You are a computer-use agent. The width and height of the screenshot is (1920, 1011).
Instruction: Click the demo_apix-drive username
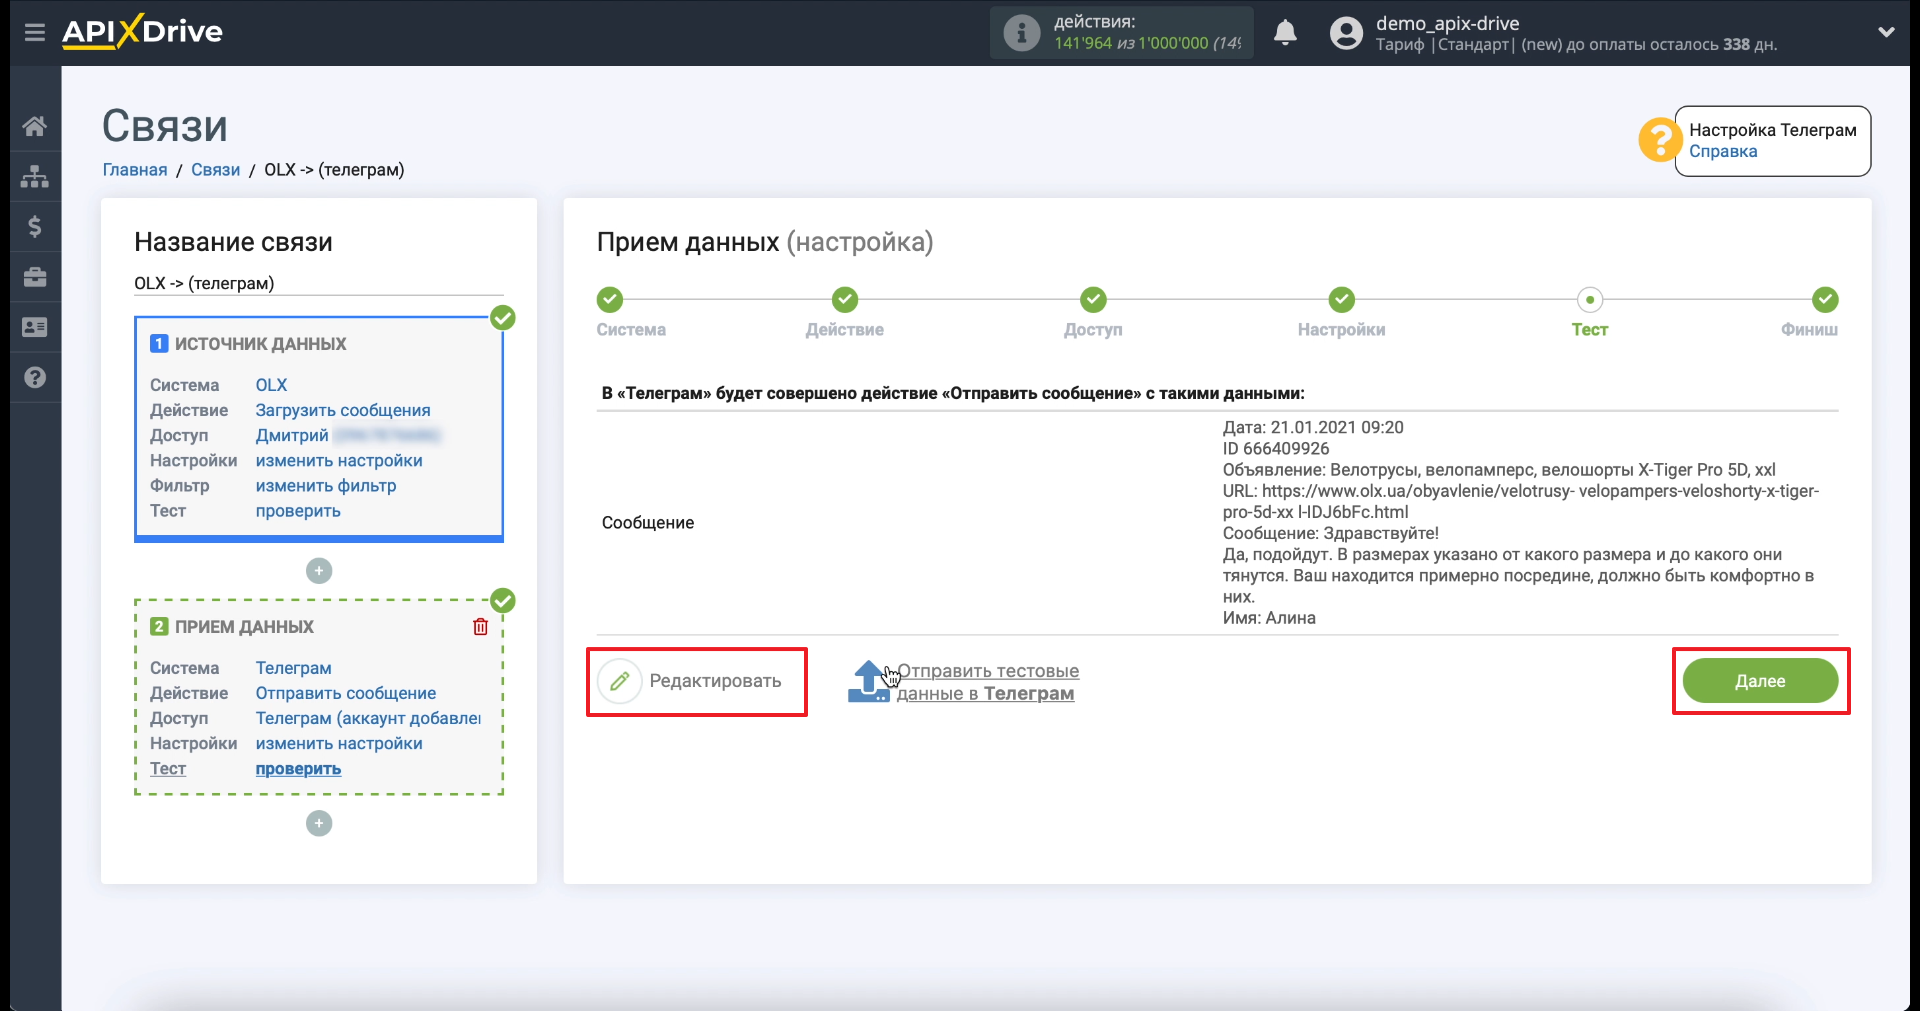pyautogui.click(x=1447, y=23)
